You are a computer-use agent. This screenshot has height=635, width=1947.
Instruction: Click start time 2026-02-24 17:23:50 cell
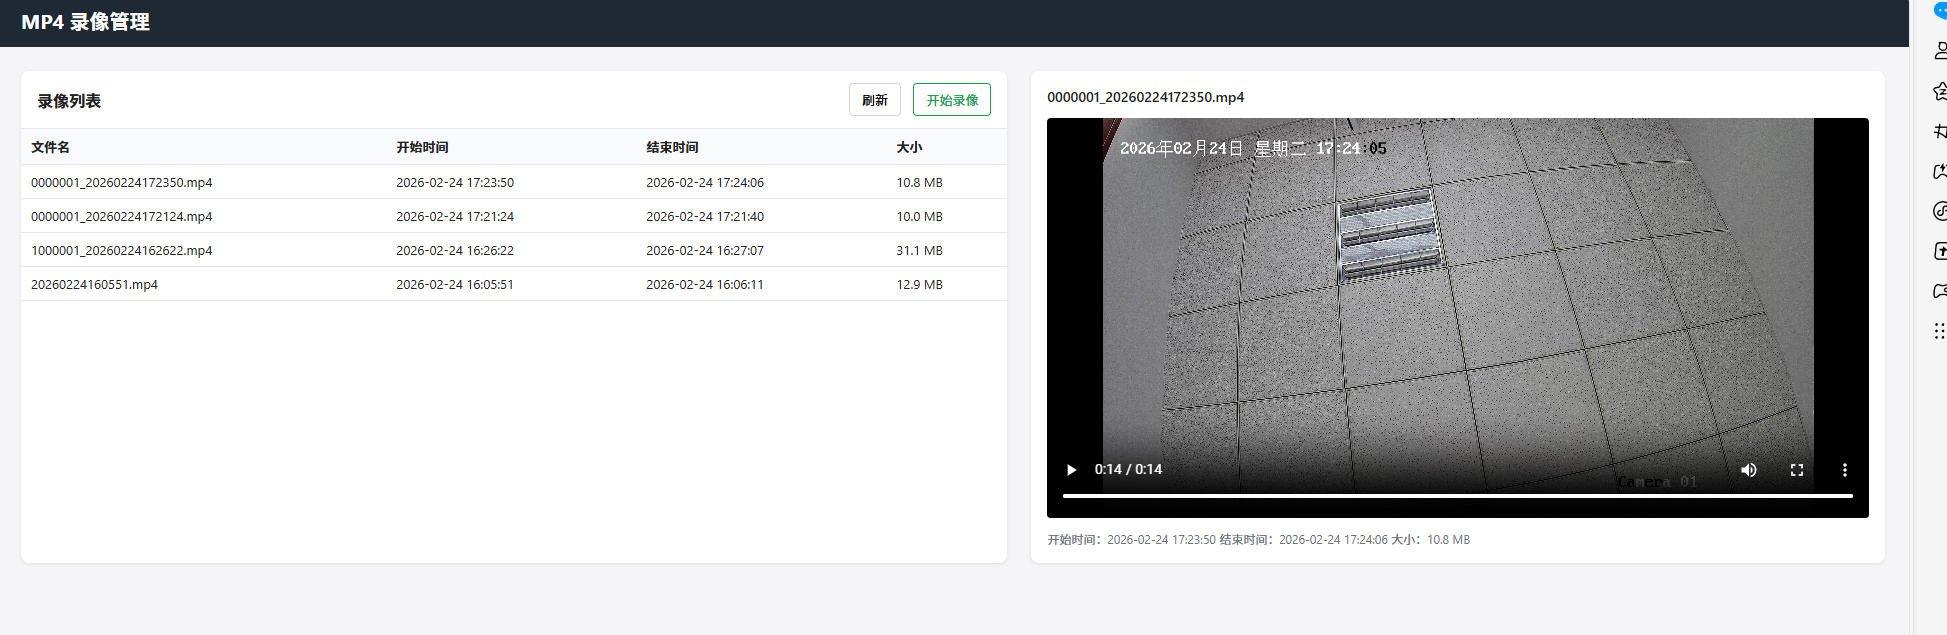(x=455, y=182)
